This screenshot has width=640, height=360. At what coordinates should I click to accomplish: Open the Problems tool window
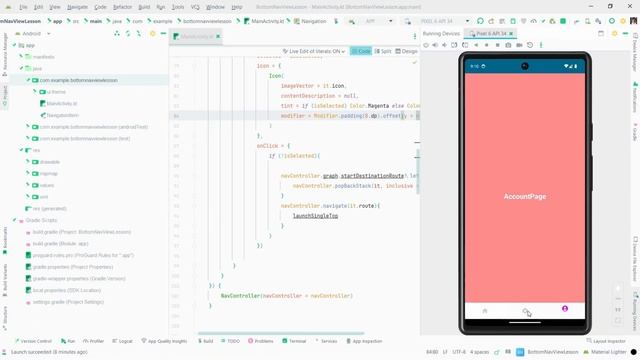[x=261, y=341]
